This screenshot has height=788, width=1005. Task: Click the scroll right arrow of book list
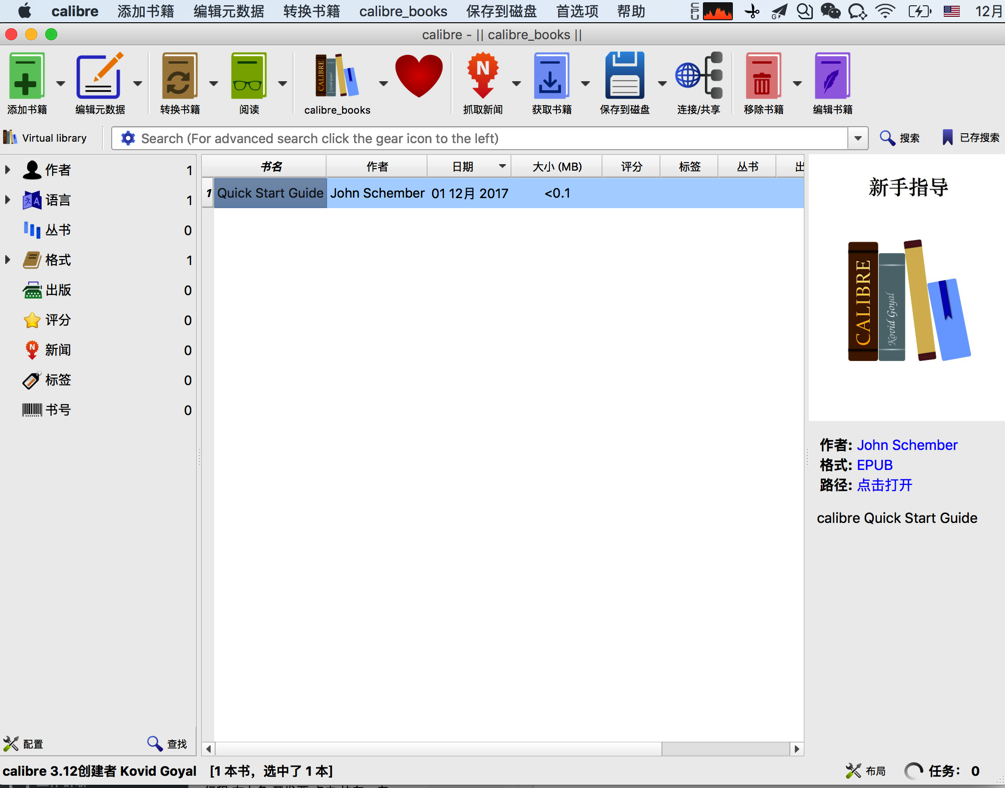click(x=797, y=748)
